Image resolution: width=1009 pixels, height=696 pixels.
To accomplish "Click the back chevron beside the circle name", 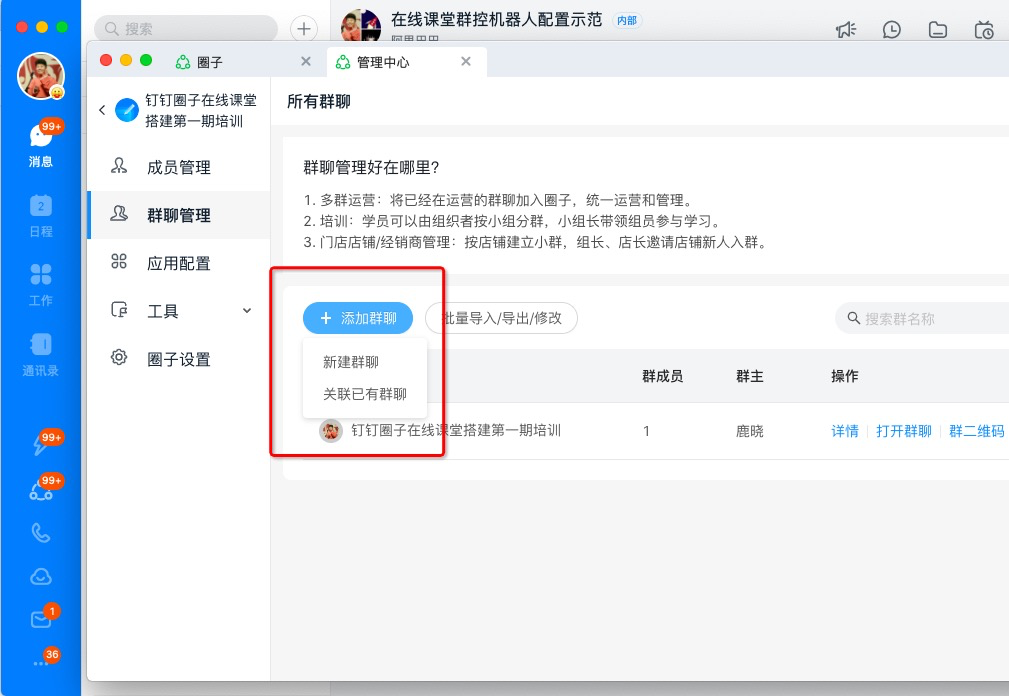I will pos(102,110).
